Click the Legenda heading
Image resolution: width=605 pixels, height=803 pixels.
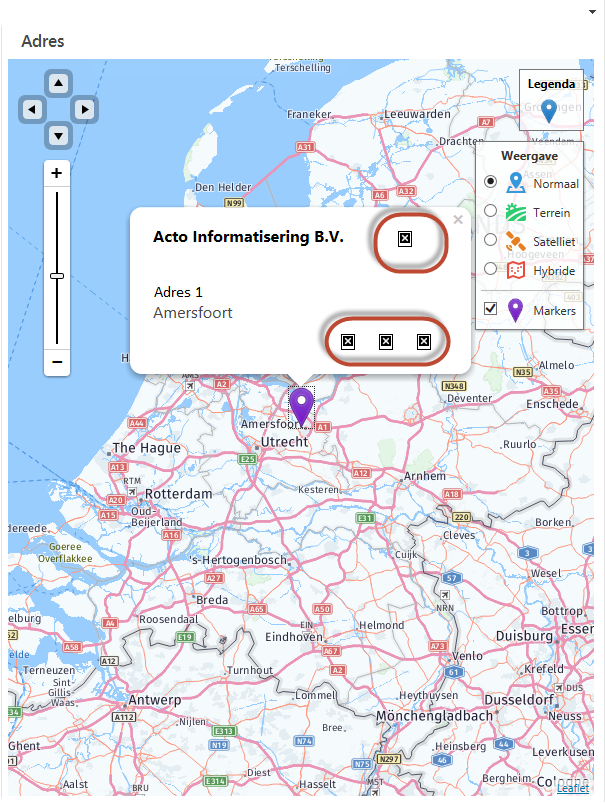[551, 84]
